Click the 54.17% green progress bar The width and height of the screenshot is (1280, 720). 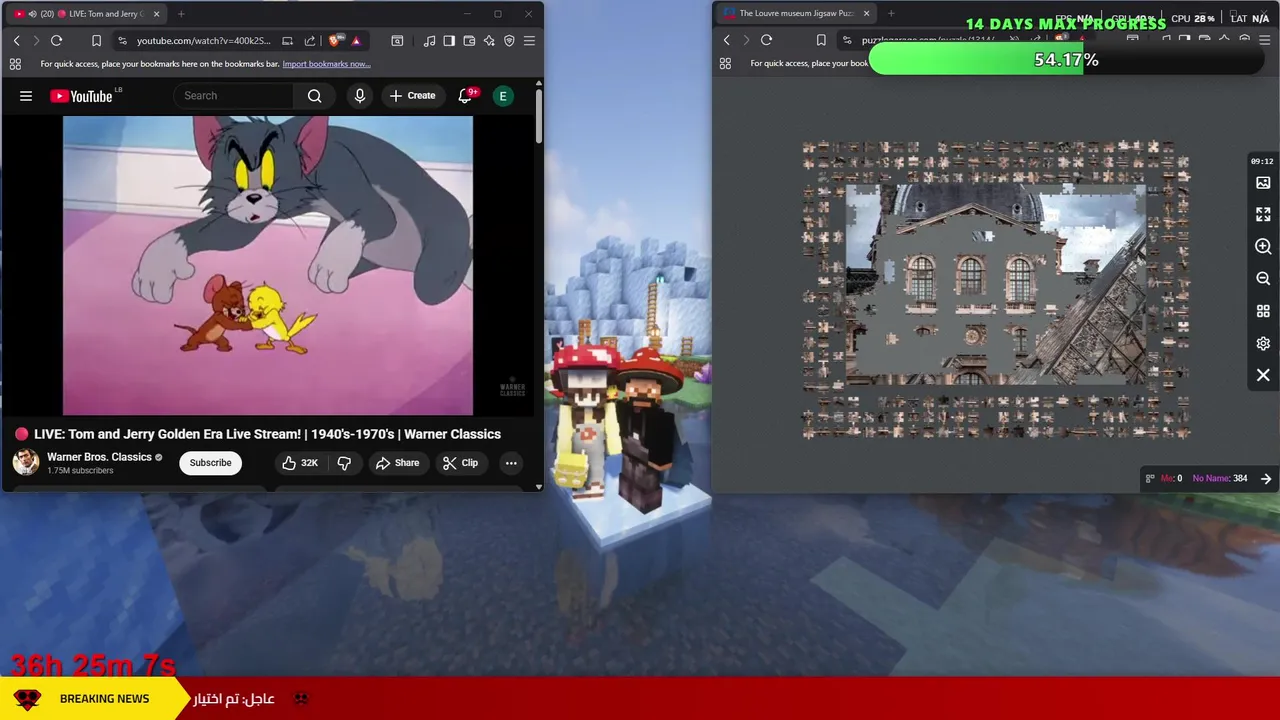(1066, 60)
